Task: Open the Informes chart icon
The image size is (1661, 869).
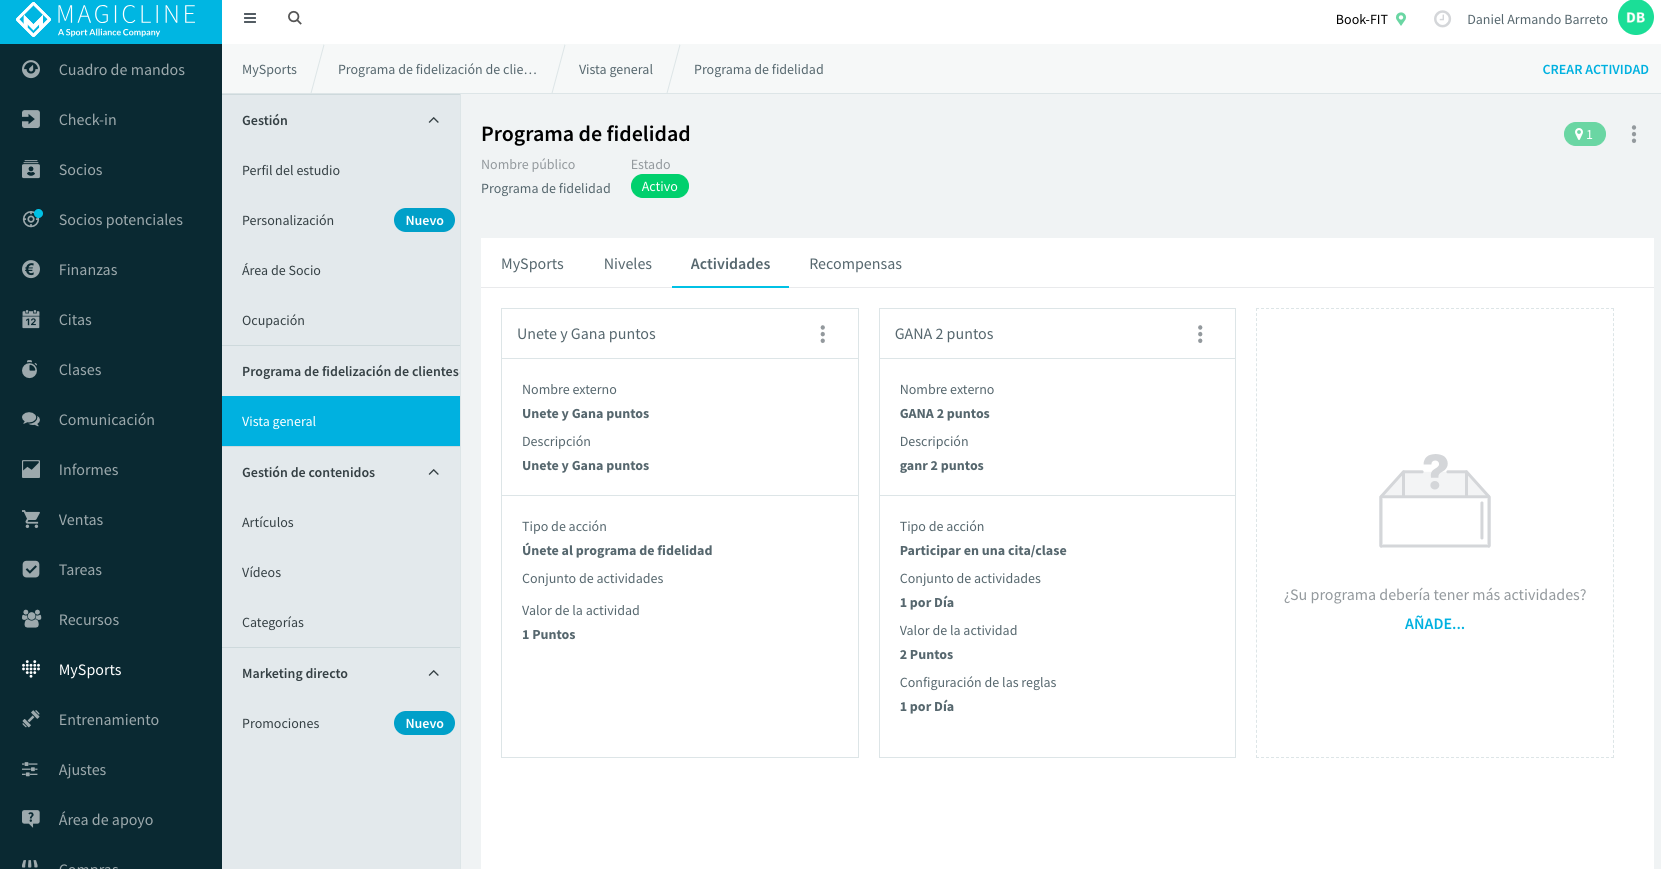Action: tap(31, 469)
